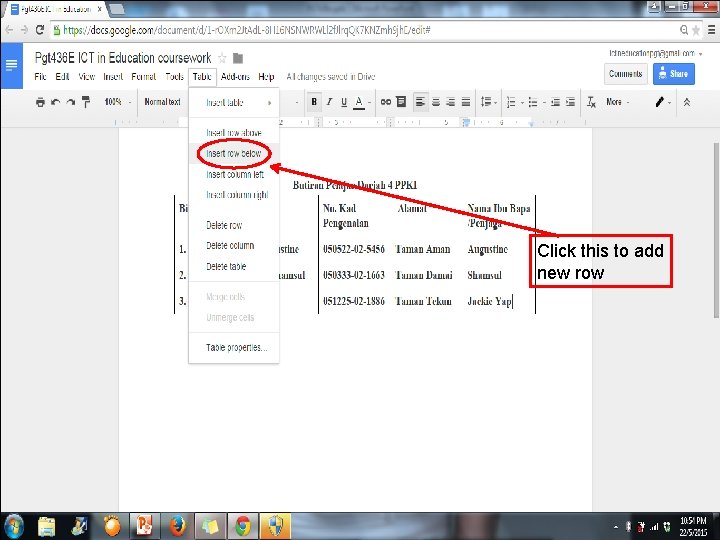The width and height of the screenshot is (720, 540).
Task: Add a comment from toolbar icon
Action: [401, 101]
